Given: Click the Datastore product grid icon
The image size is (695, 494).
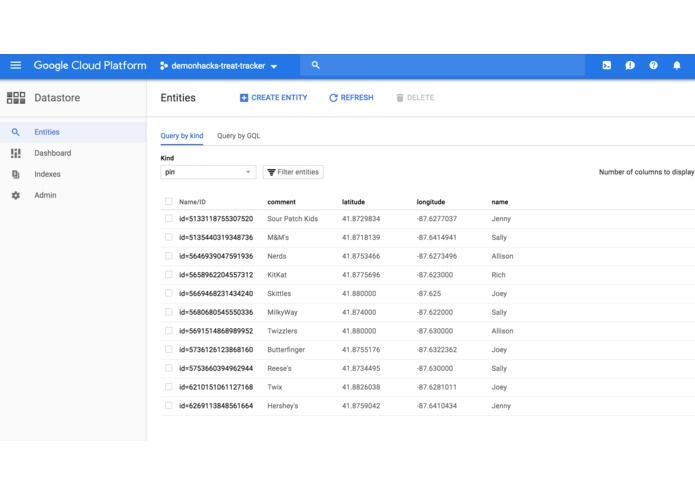Looking at the screenshot, I should 16,98.
